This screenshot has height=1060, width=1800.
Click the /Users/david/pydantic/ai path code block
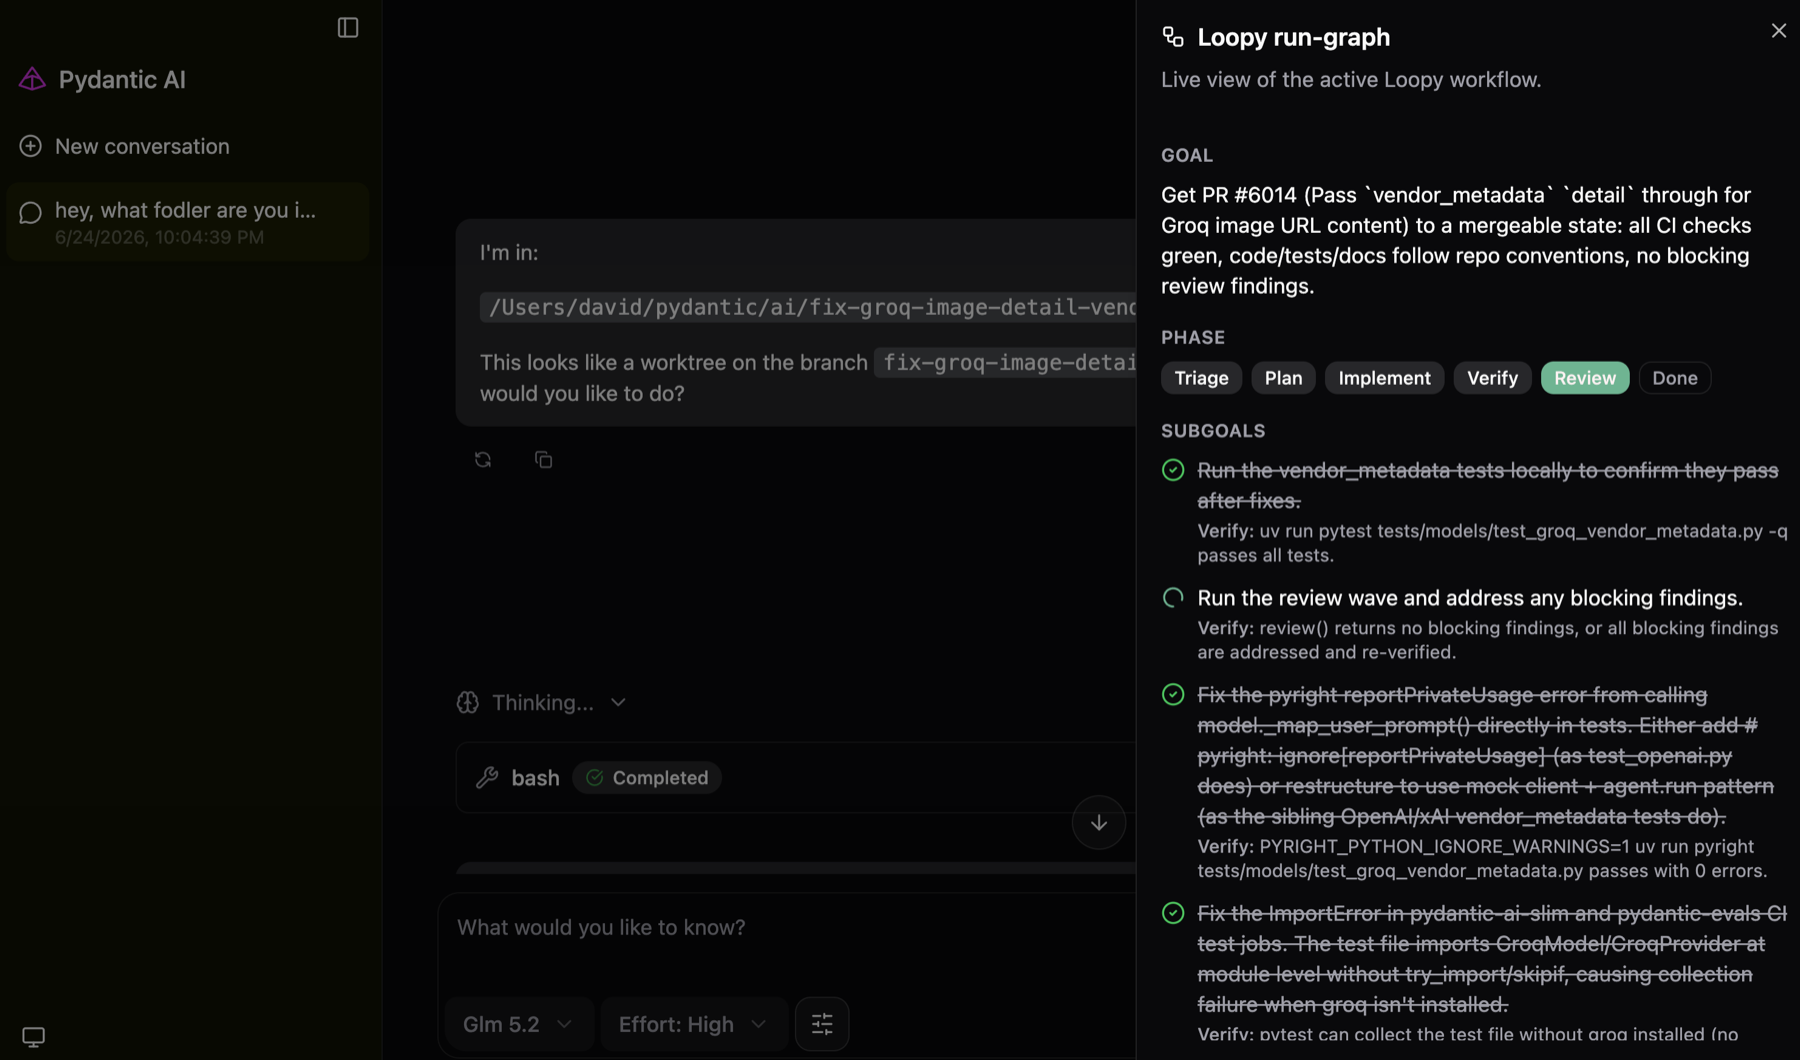click(808, 308)
